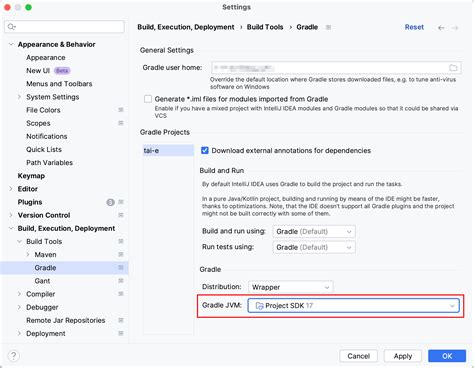474x368 pixels.
Task: Click the help question mark icon
Action: [14, 356]
